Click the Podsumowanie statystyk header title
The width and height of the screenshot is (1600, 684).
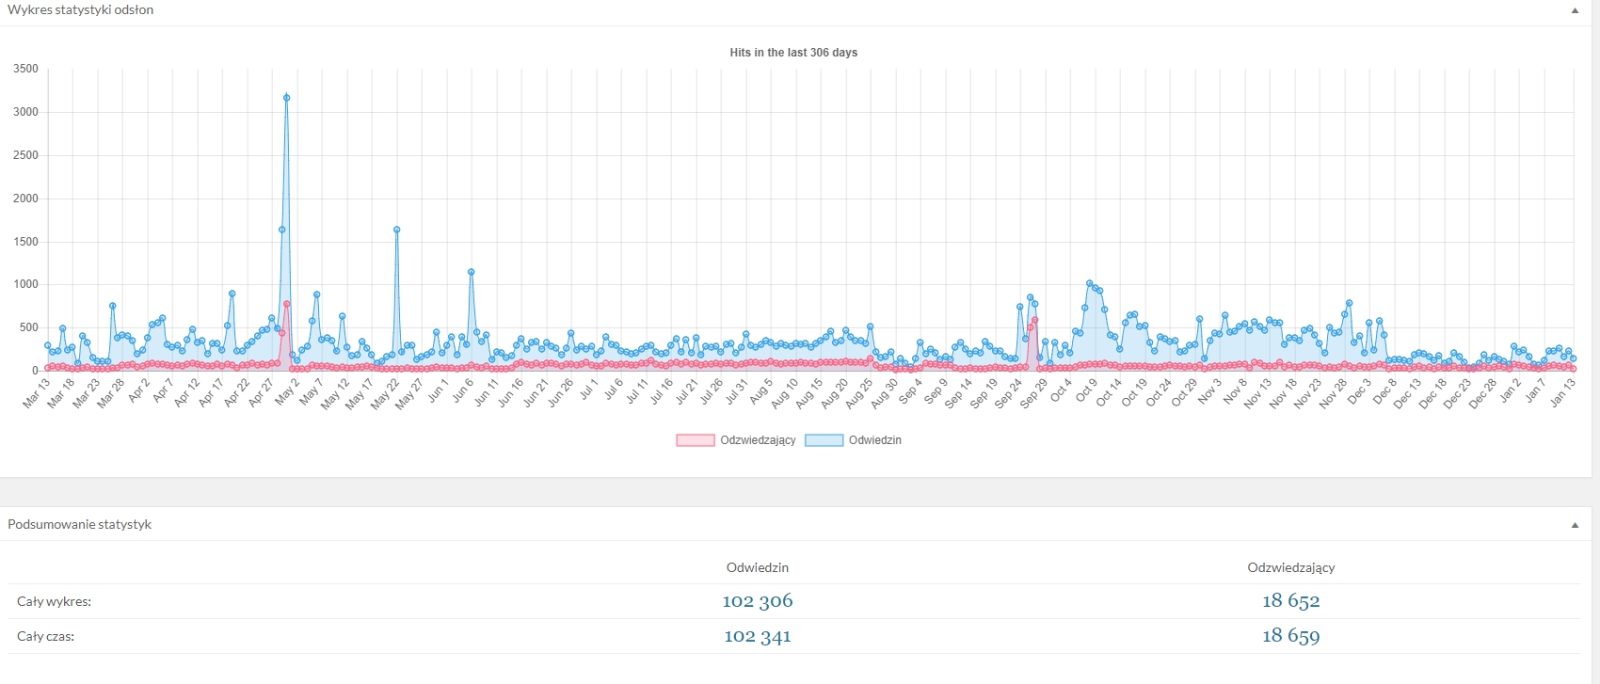click(x=80, y=524)
